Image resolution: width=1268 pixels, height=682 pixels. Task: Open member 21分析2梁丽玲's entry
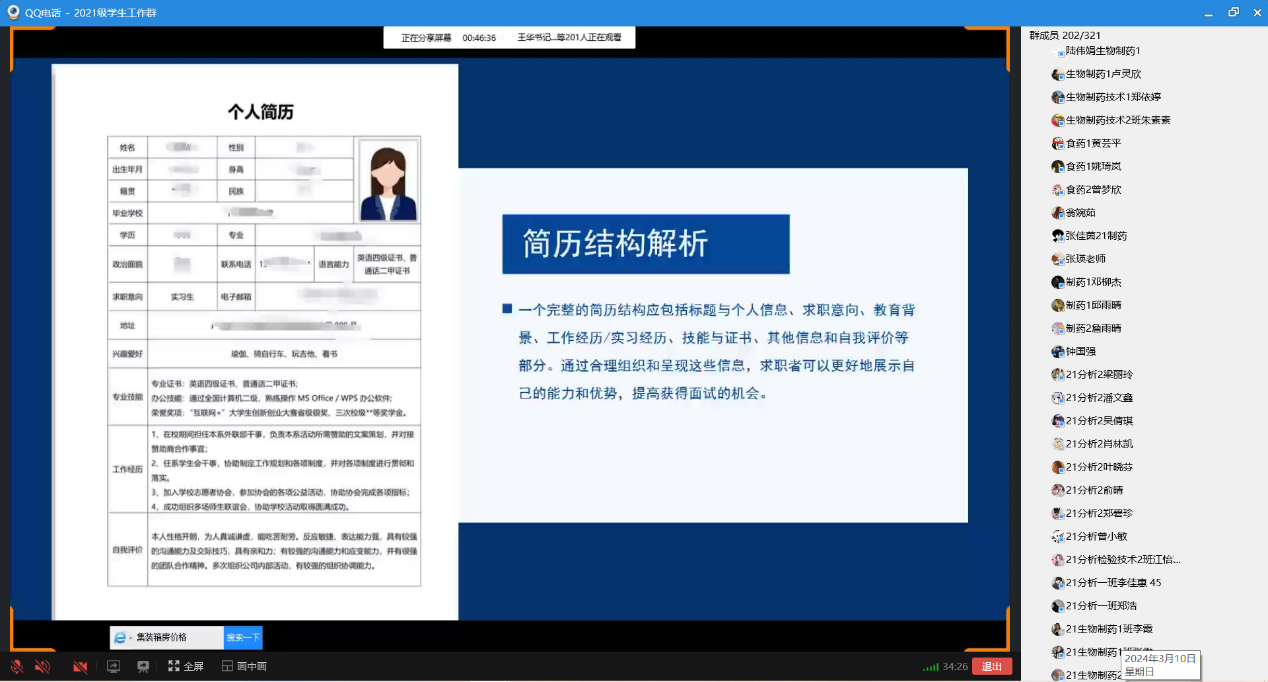(1099, 375)
